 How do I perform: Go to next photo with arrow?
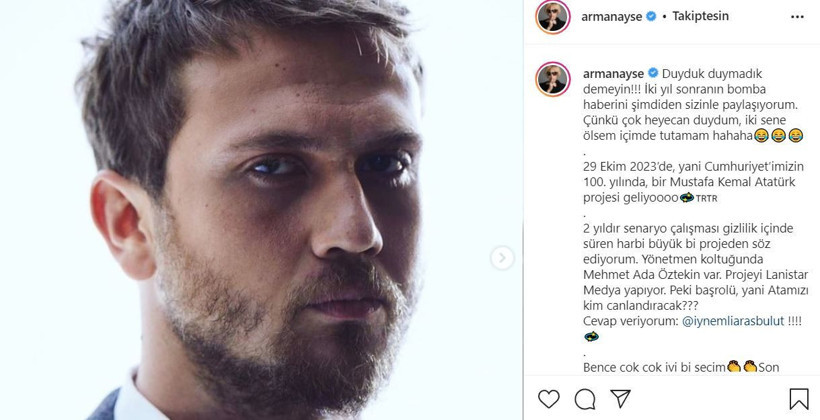502,258
